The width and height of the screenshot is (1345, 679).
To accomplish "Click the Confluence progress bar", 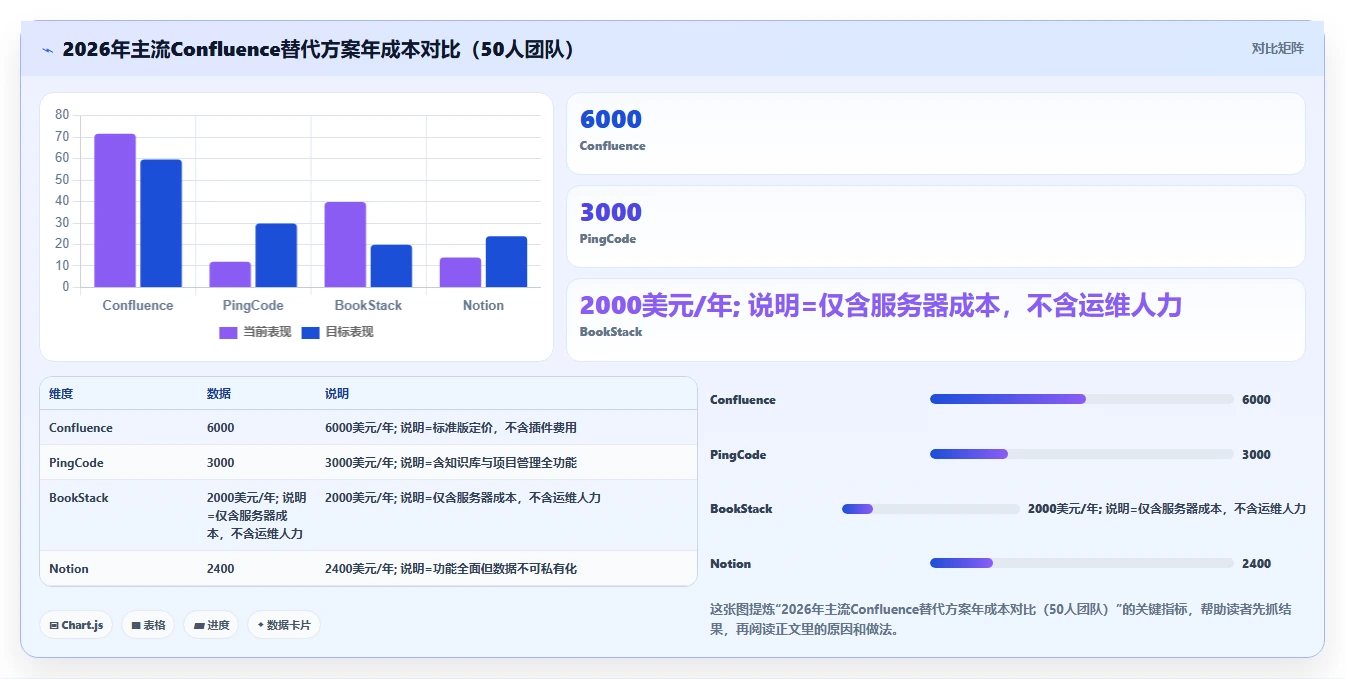I will [x=1082, y=399].
